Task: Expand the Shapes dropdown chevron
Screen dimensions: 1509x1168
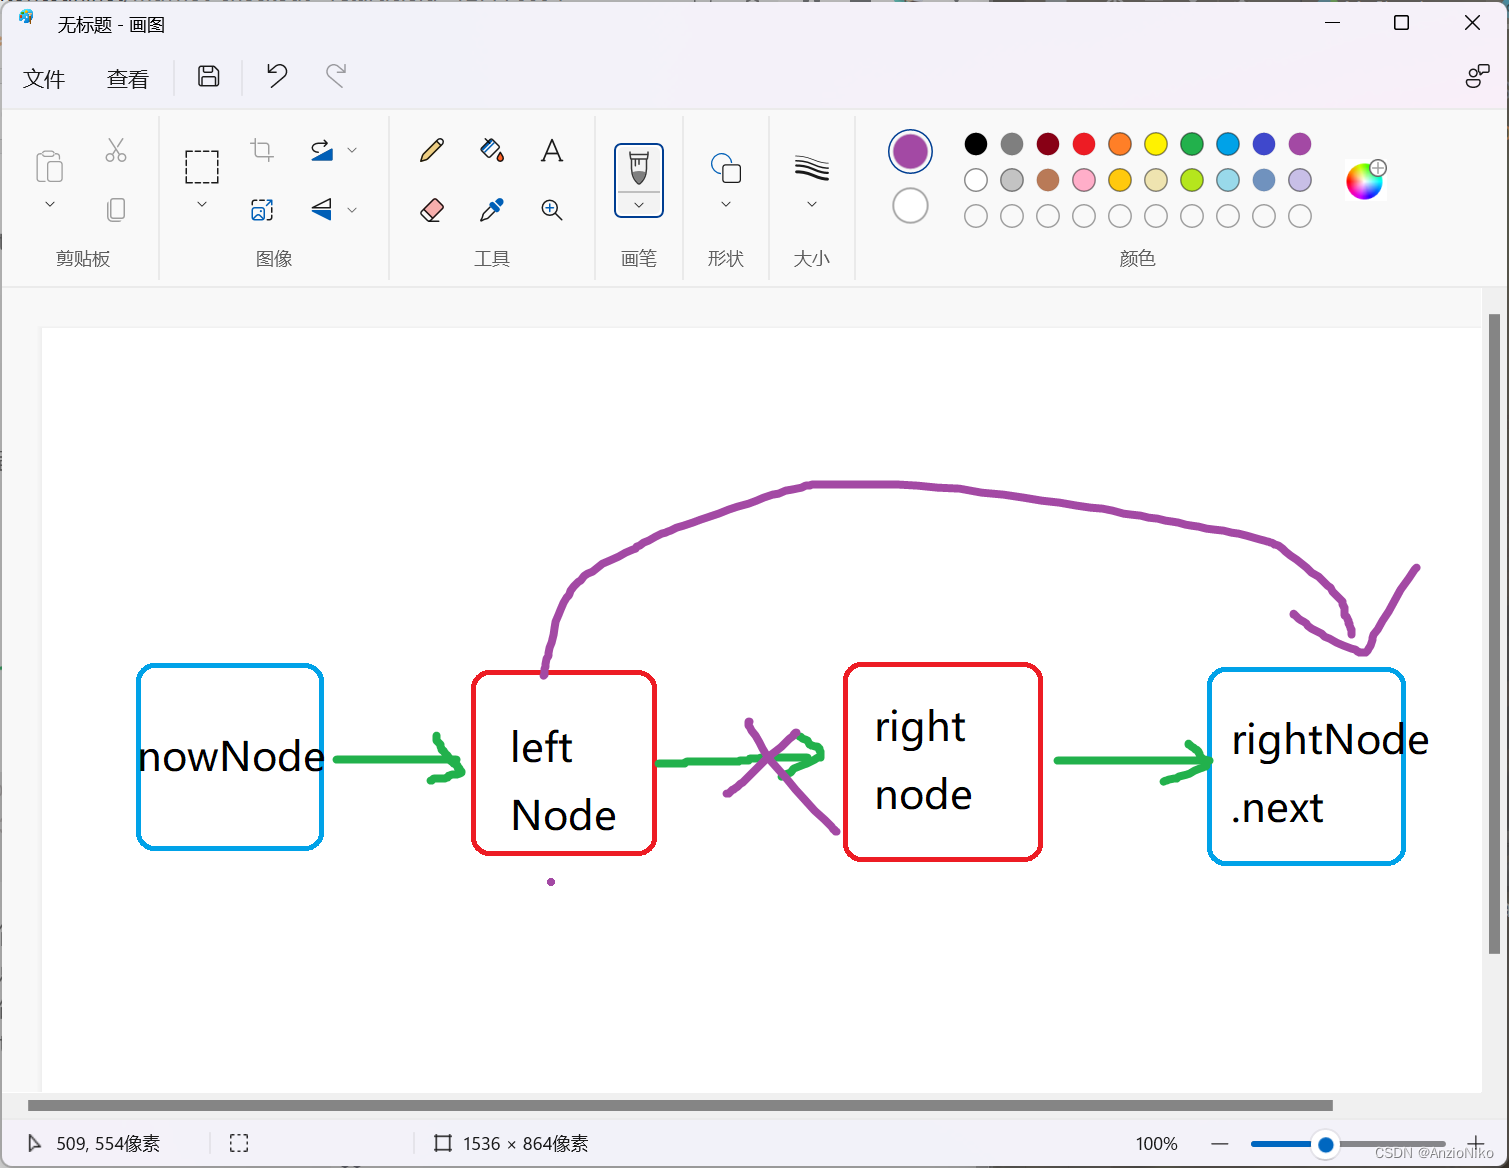Action: [726, 205]
